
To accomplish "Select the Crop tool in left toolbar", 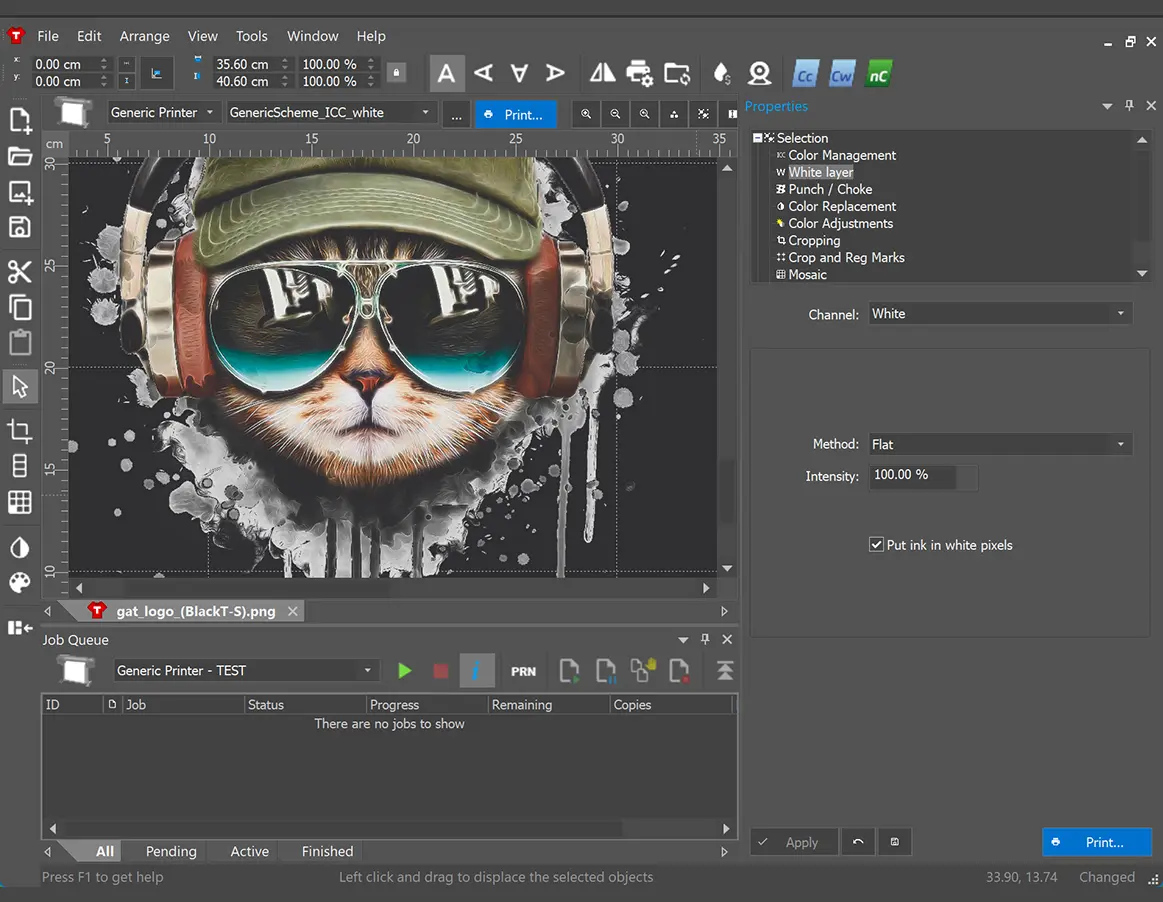I will pyautogui.click(x=20, y=432).
